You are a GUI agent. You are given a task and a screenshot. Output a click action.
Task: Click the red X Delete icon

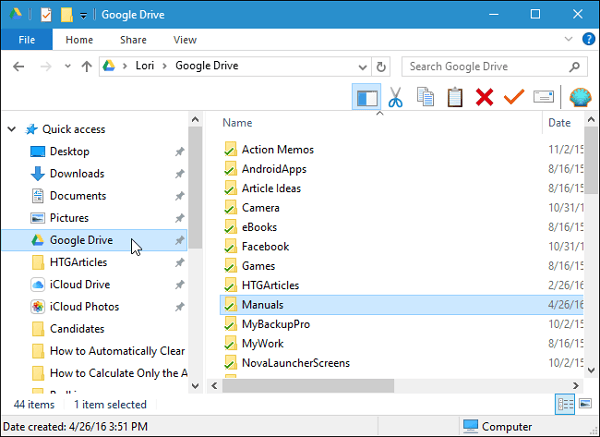click(485, 98)
